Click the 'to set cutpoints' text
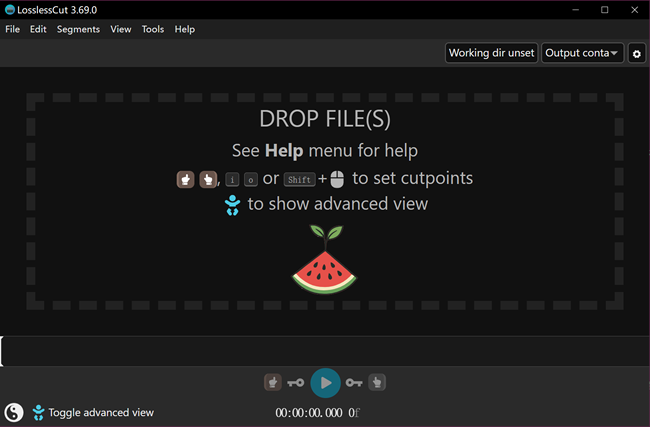This screenshot has width=650, height=427. tap(412, 178)
